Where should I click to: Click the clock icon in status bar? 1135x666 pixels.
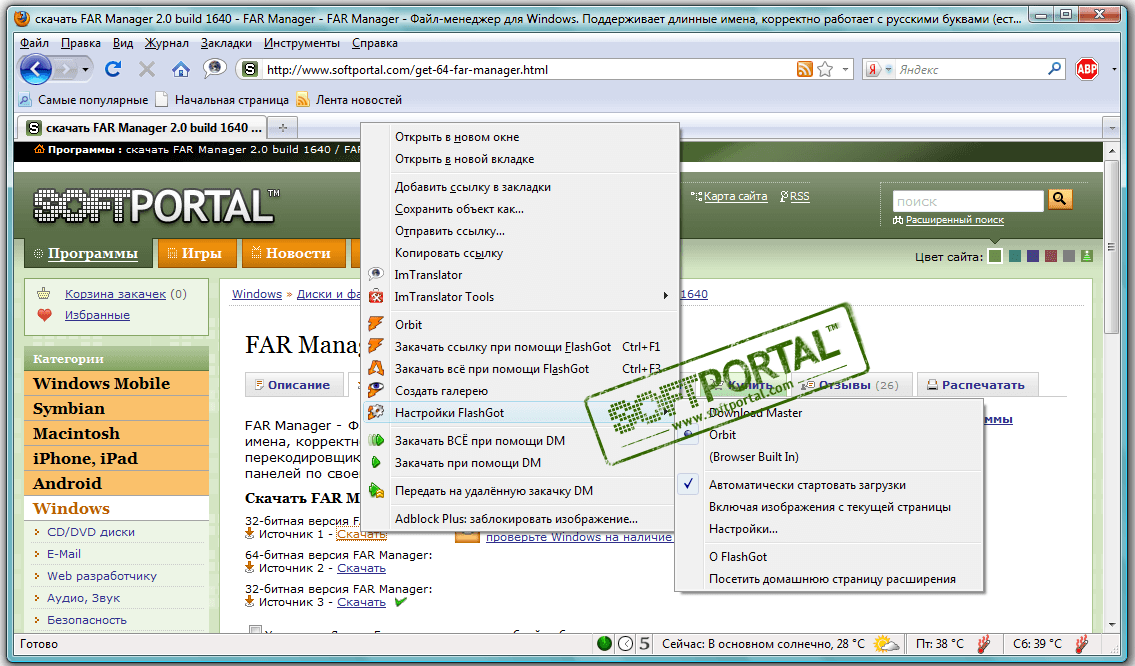click(x=626, y=644)
